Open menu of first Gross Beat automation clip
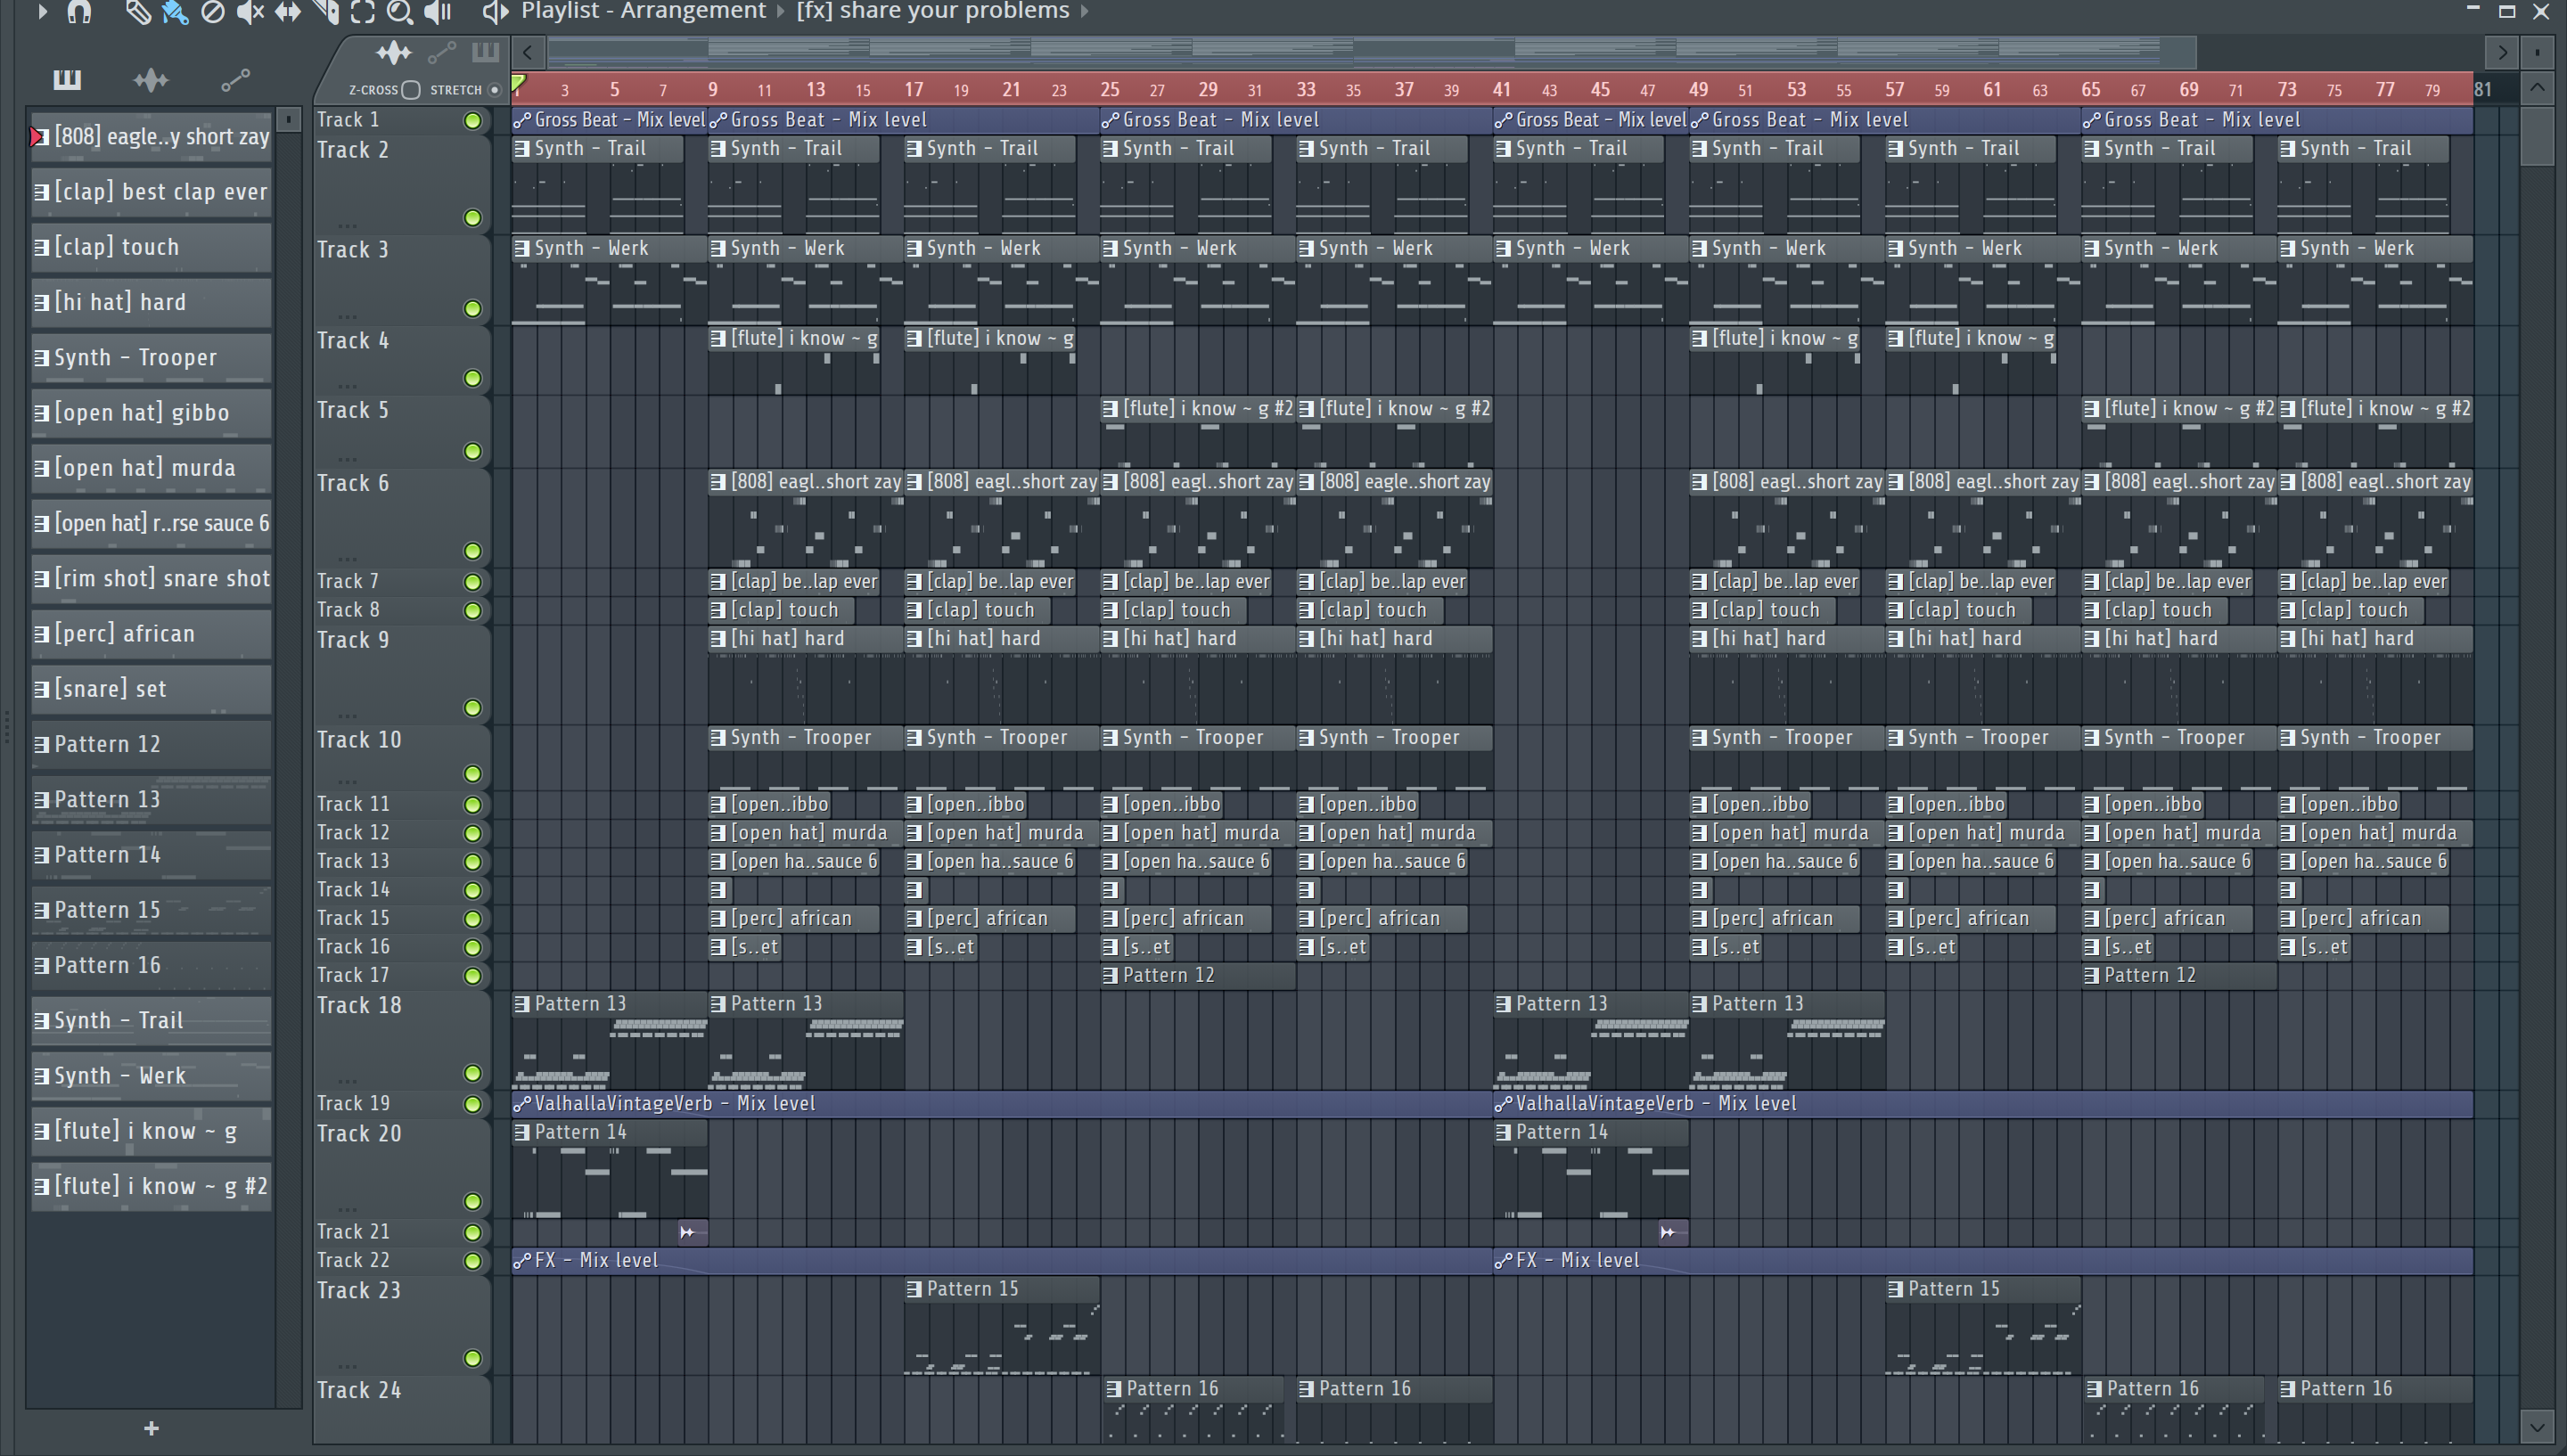 click(x=521, y=120)
